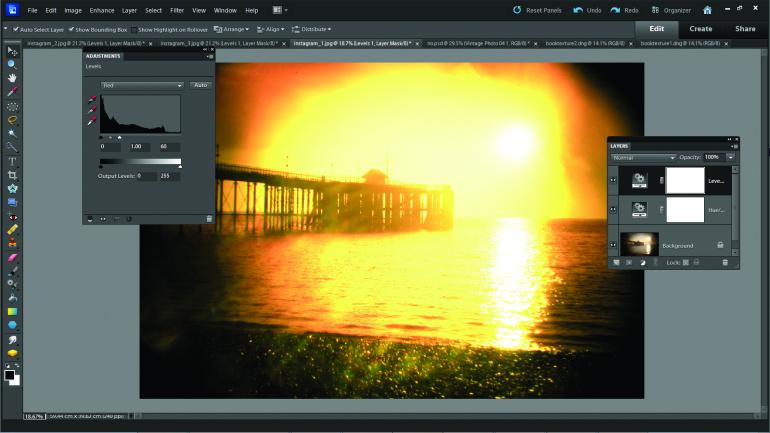Viewport: 770px width, 433px height.
Task: Click the Auto levels button
Action: (201, 85)
